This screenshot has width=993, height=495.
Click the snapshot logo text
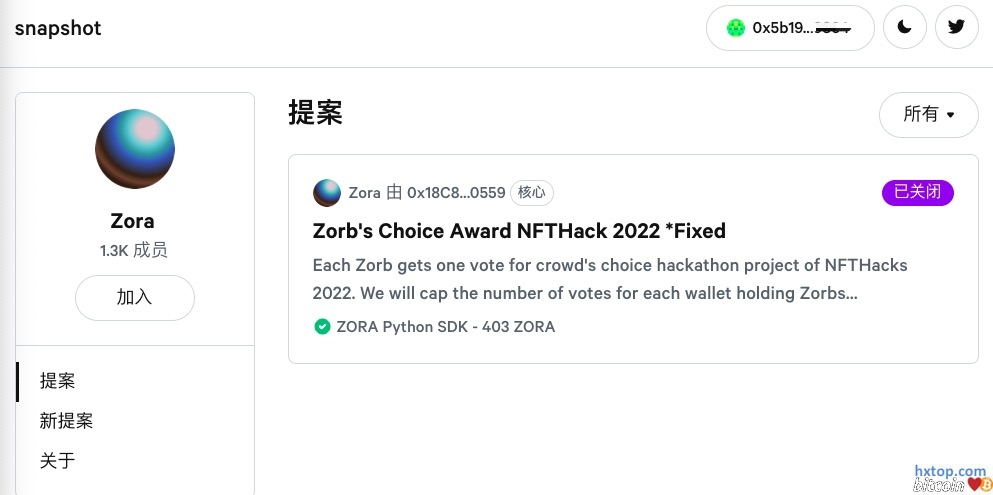(58, 28)
